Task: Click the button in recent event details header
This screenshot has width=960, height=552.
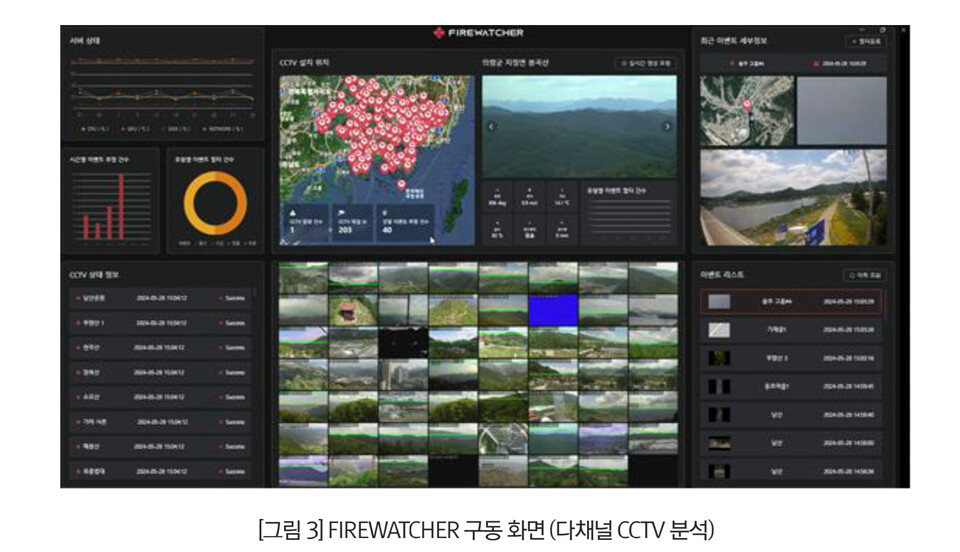Action: click(x=865, y=41)
